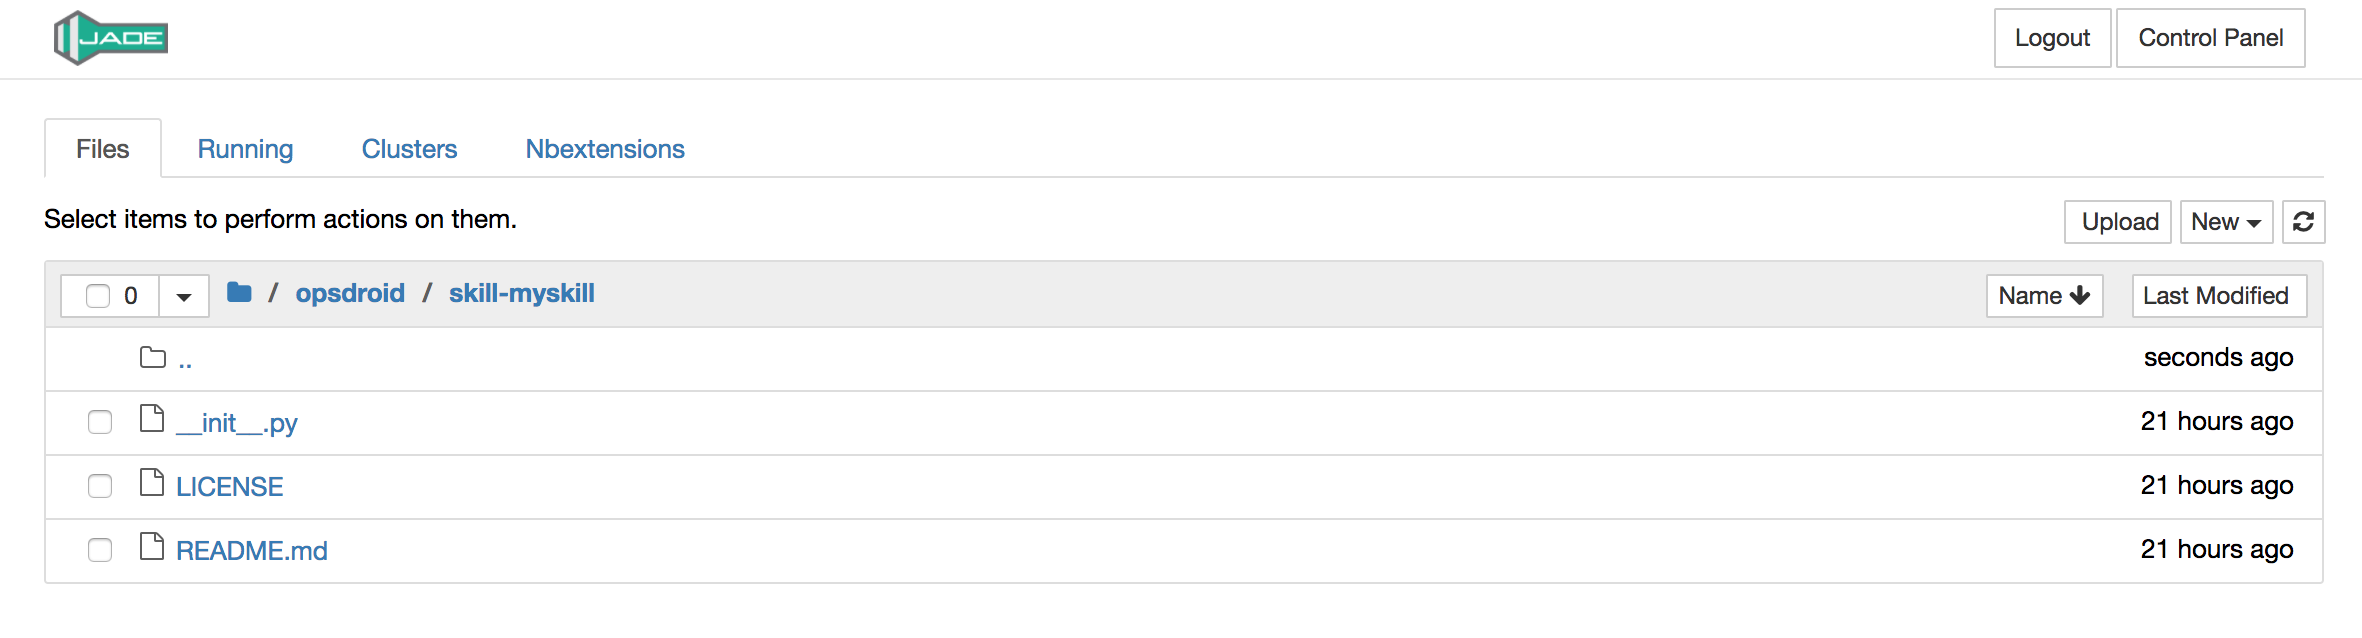Click the JADE logo
Viewport: 2362px width, 638px height.
[x=111, y=38]
